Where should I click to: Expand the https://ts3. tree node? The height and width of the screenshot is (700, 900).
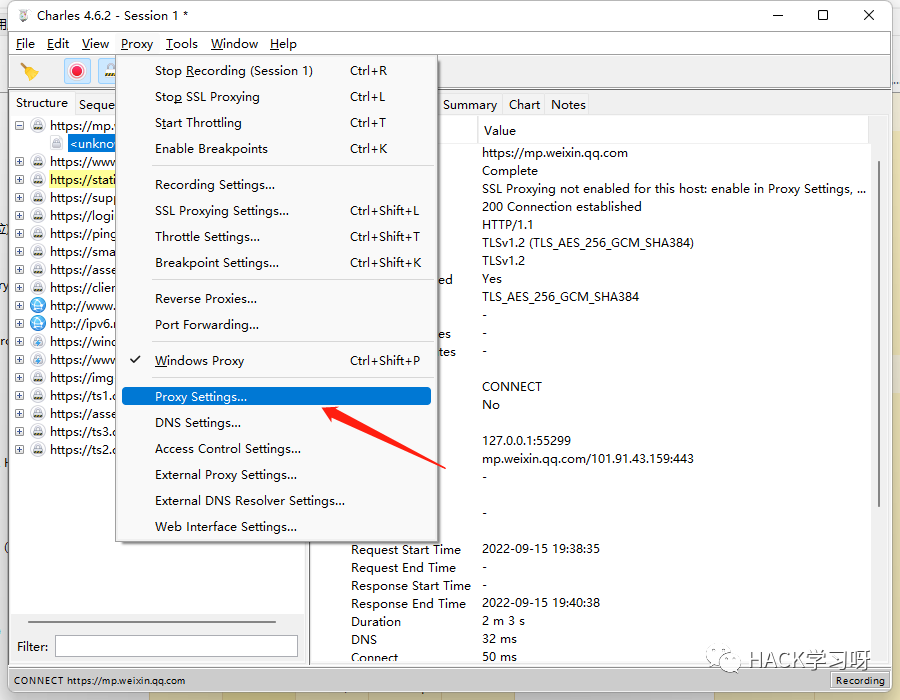click(20, 431)
